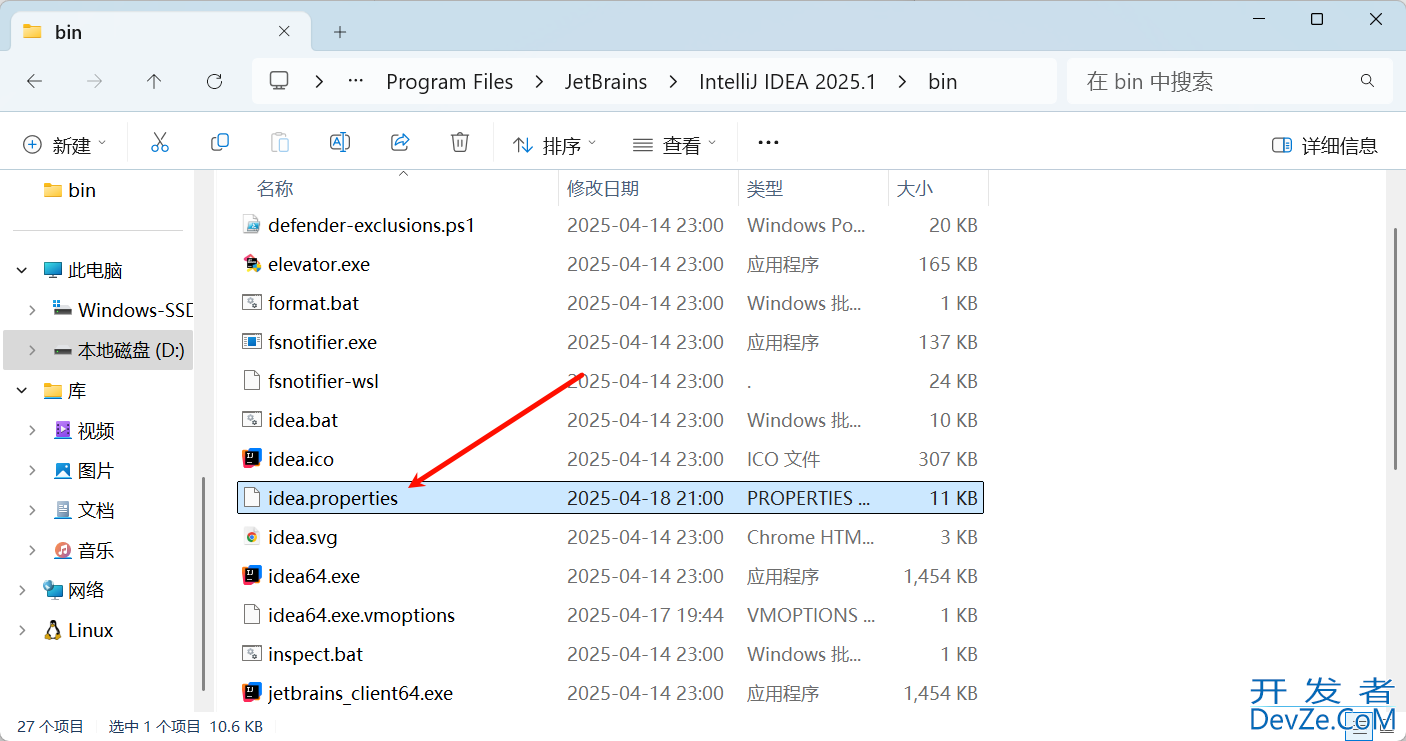Open the 文档 library in sidebar
Screen dimensions: 1406x741
point(85,510)
